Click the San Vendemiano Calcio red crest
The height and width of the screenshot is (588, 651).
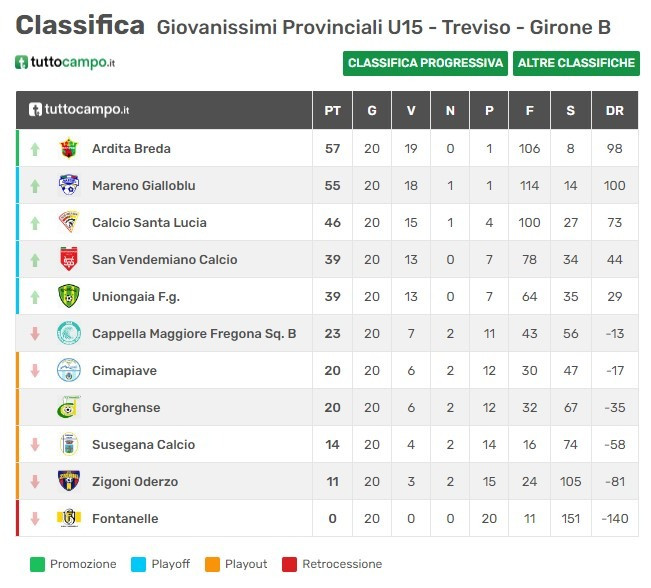click(x=68, y=260)
